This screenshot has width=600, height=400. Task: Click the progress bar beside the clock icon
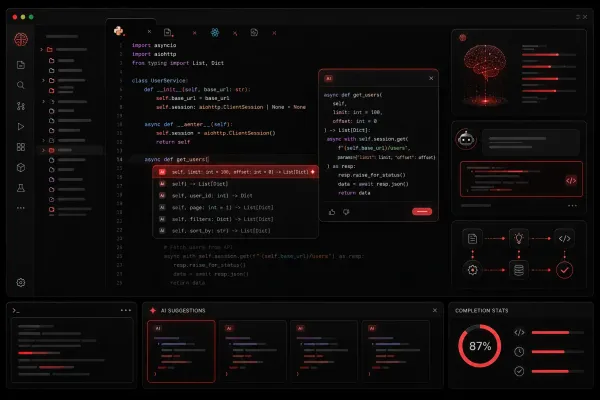click(558, 351)
